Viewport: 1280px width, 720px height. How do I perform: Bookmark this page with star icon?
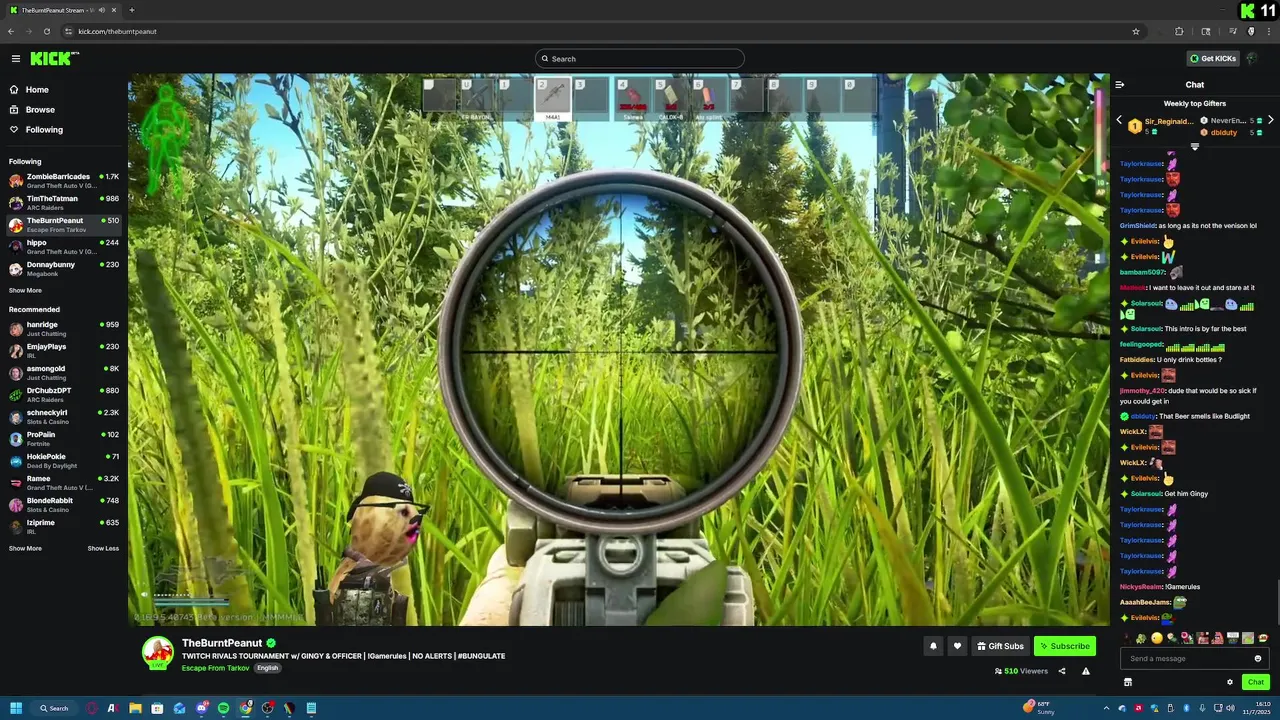point(1136,31)
